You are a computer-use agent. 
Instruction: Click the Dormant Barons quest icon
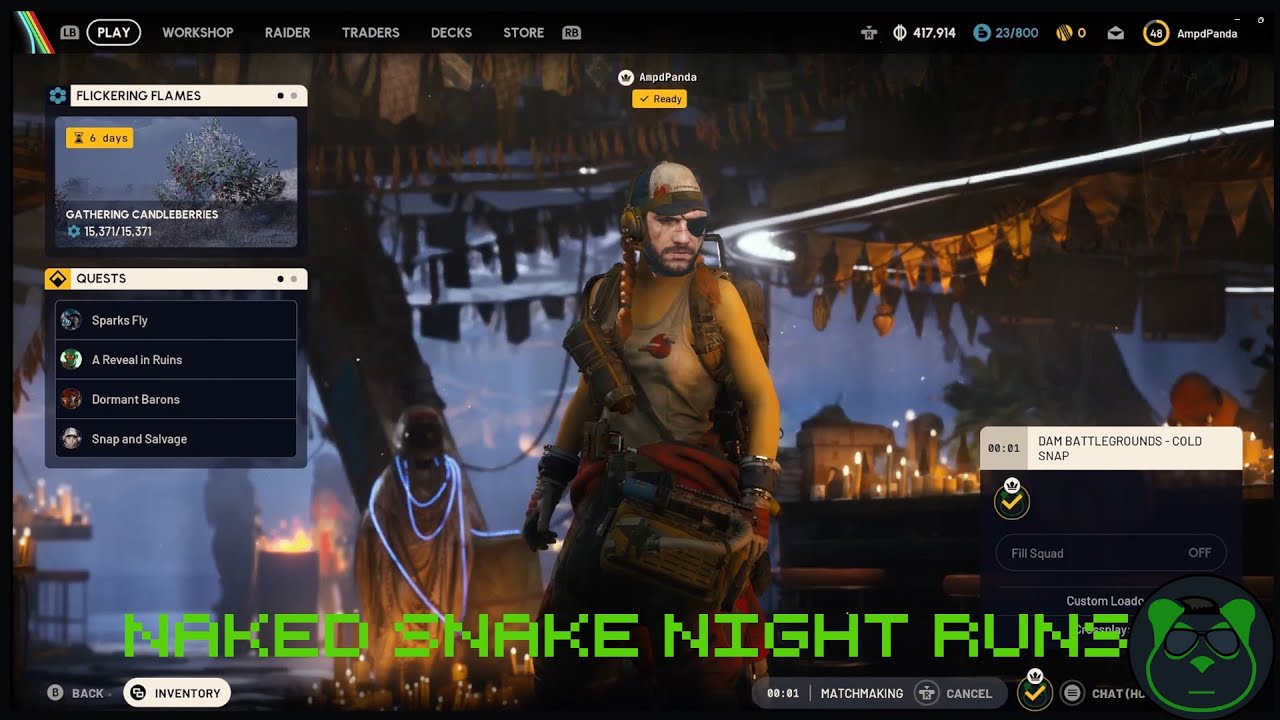pos(71,399)
